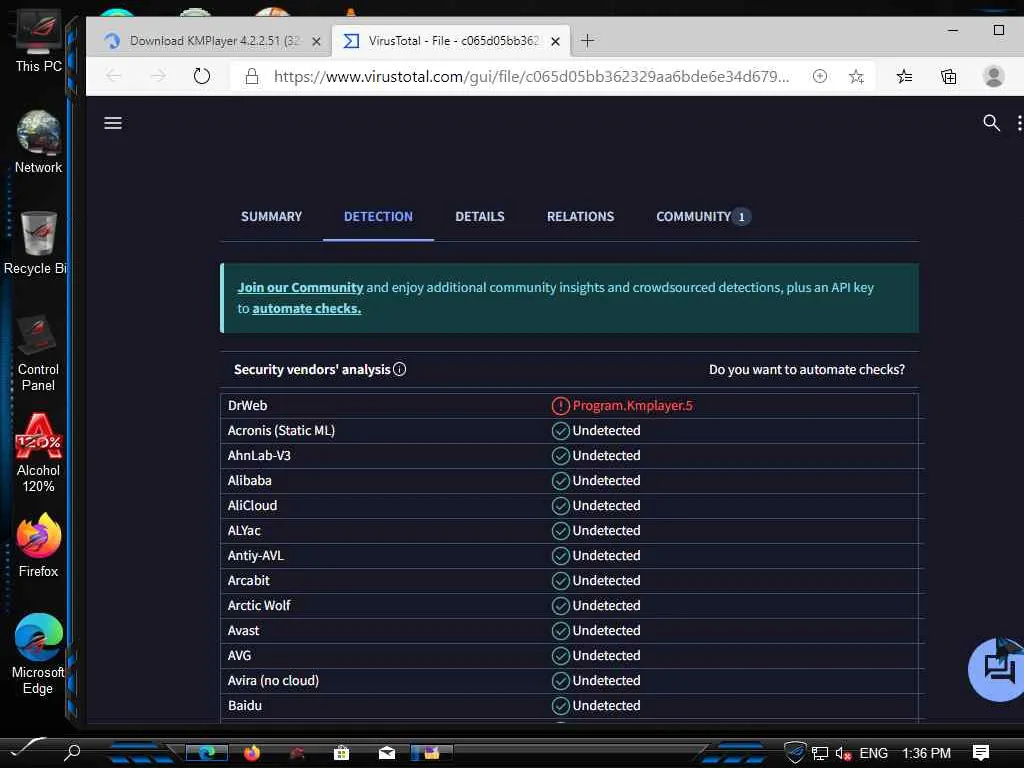The width and height of the screenshot is (1024, 768).
Task: Select the DETECTION tab
Action: [378, 216]
